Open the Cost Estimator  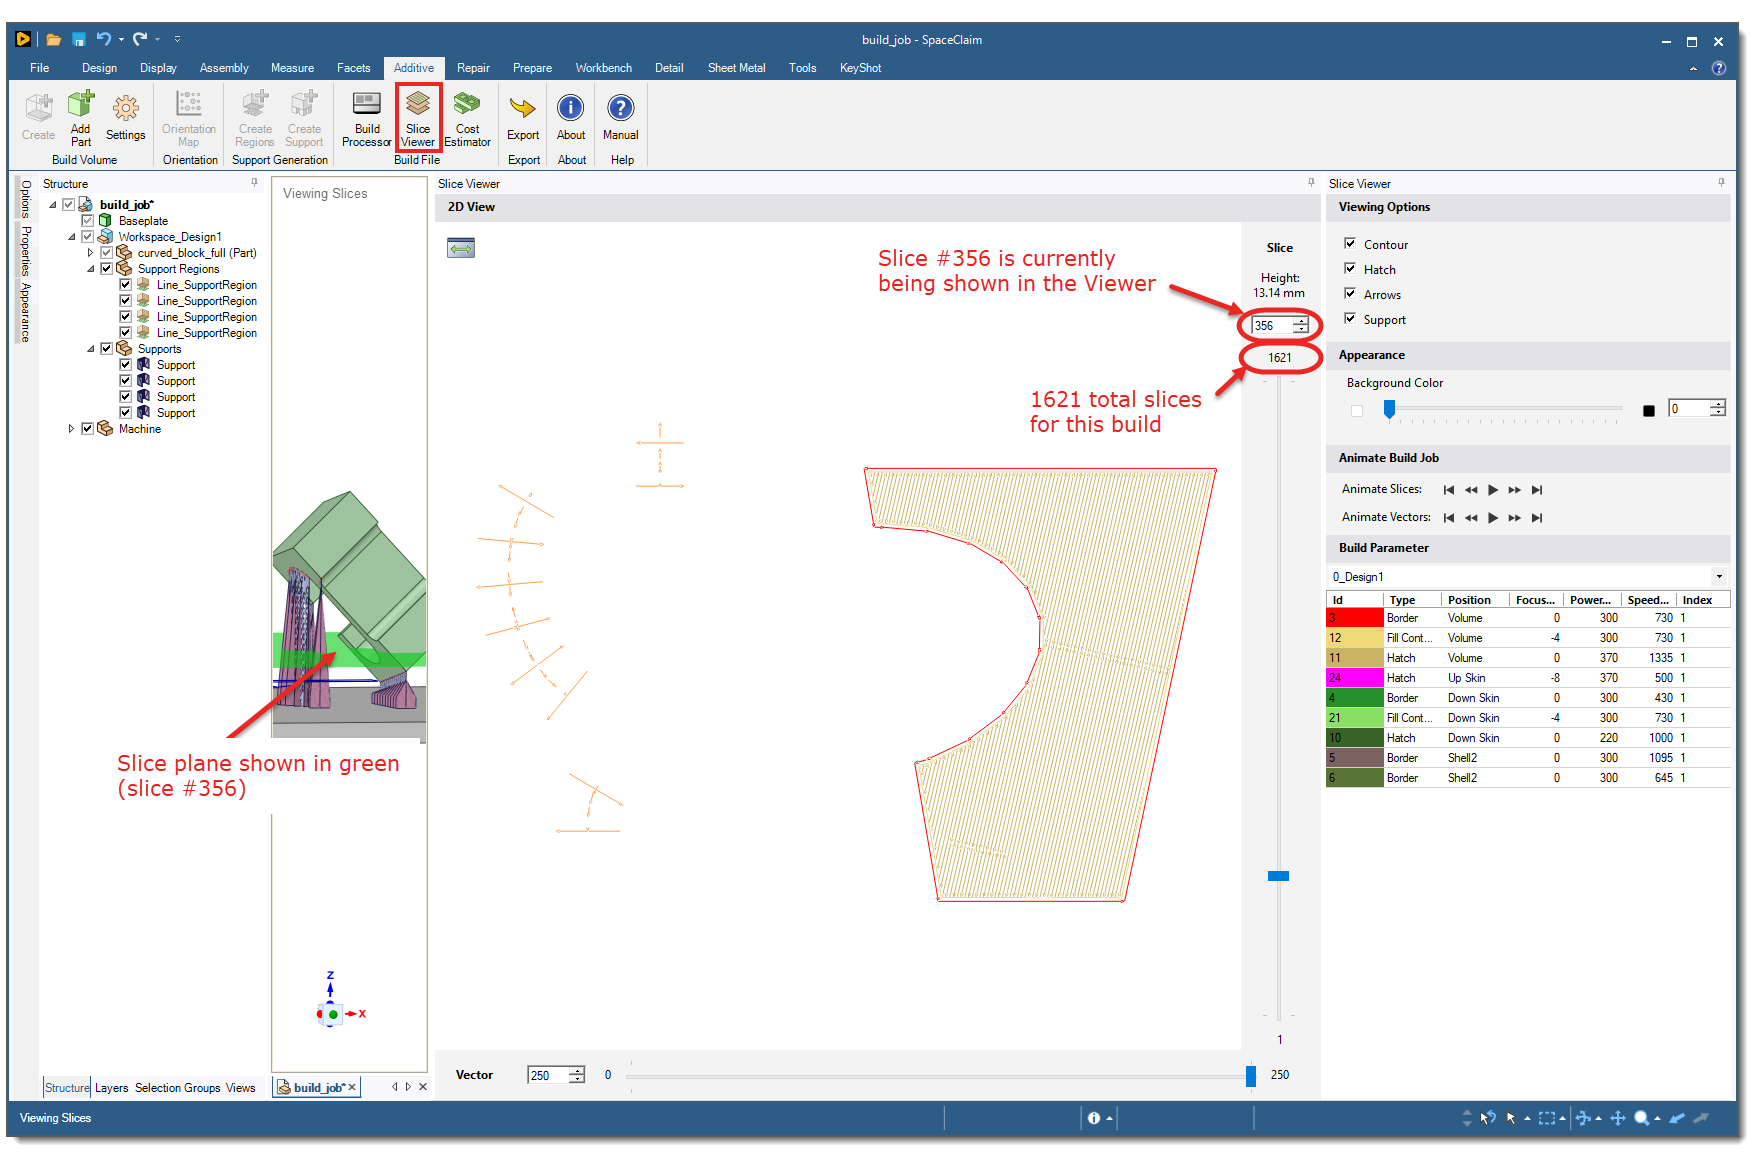pos(467,117)
